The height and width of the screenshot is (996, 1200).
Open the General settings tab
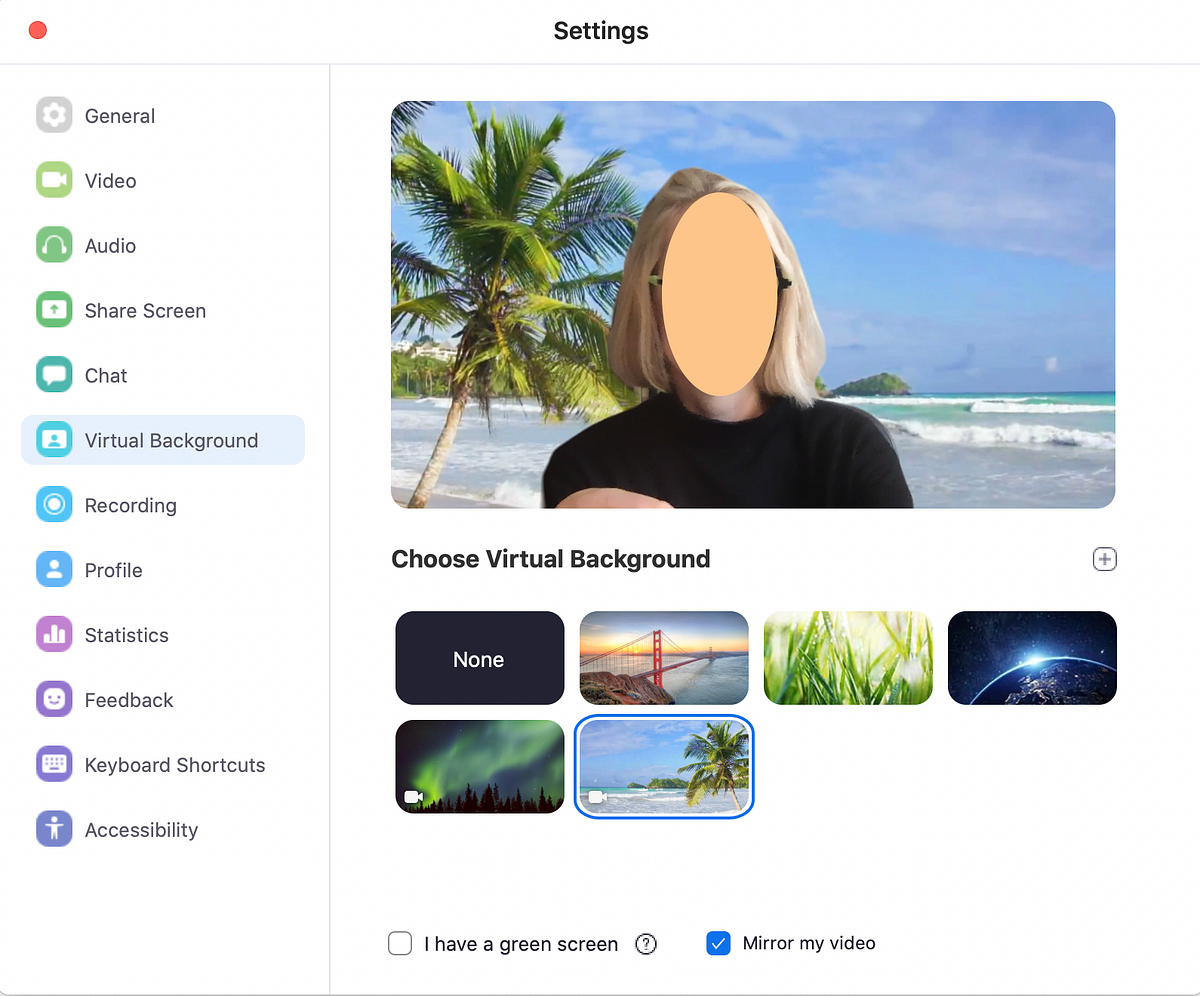[x=163, y=116]
